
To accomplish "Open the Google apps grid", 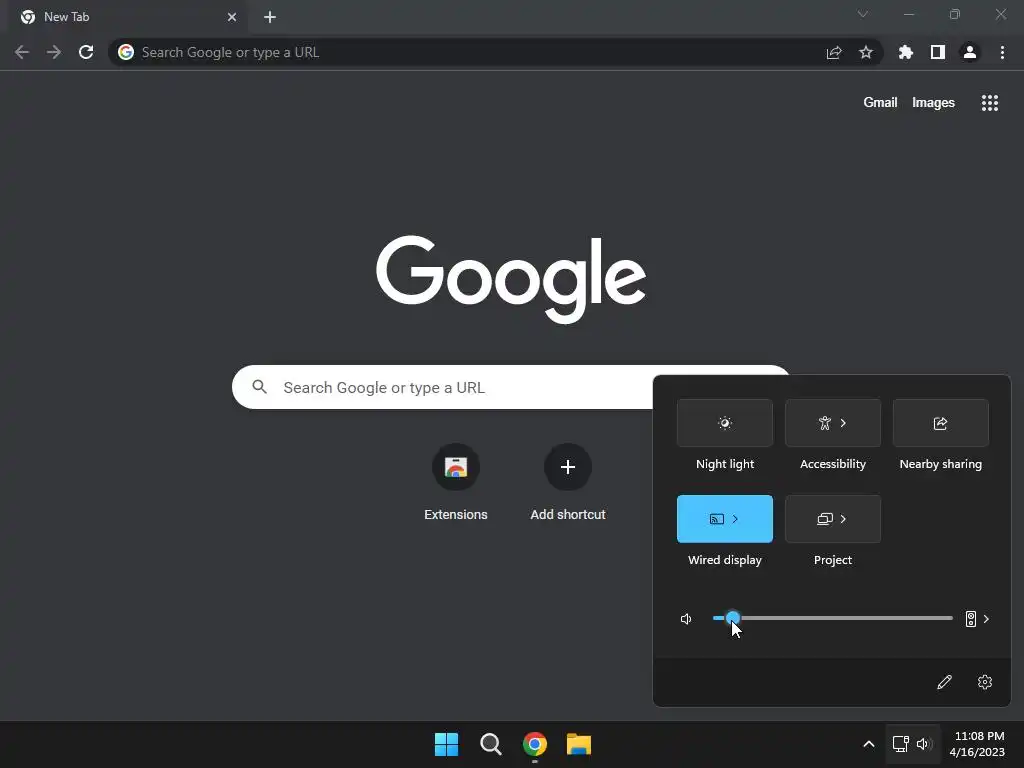I will [990, 103].
